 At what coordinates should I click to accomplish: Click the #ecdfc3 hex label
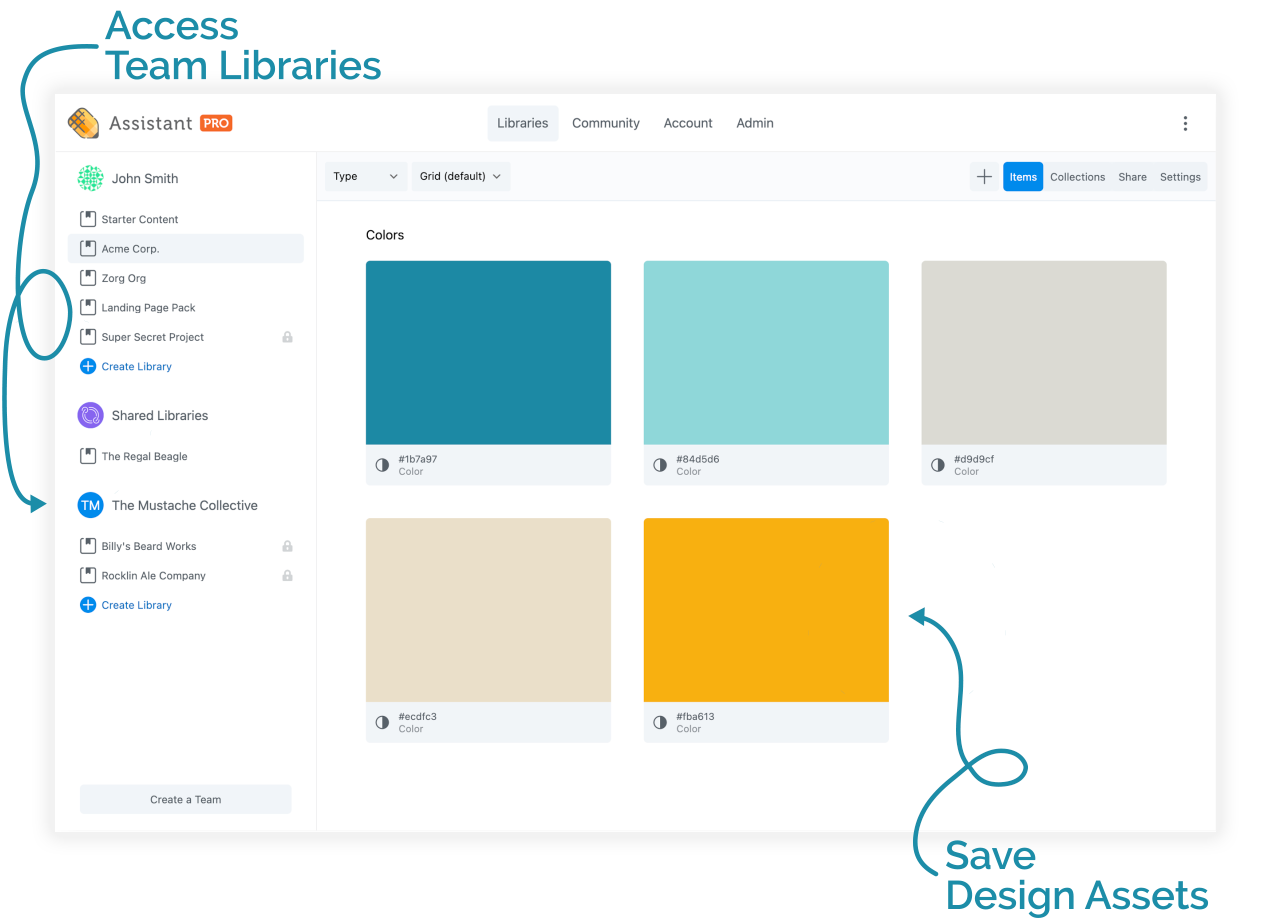click(x=418, y=717)
